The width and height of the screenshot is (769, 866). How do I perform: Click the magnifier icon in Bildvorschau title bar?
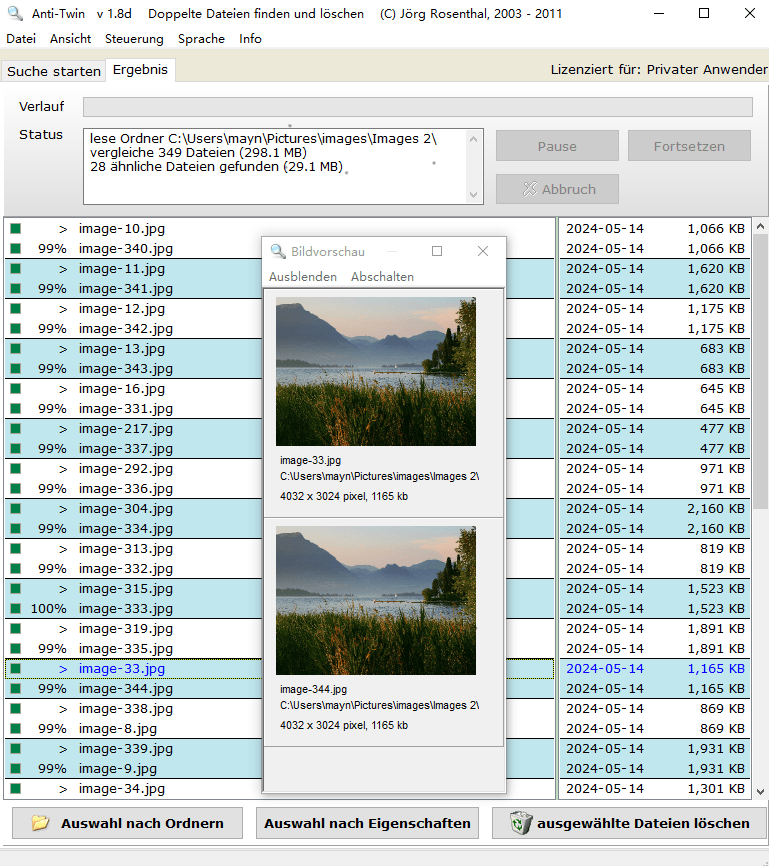(x=278, y=252)
